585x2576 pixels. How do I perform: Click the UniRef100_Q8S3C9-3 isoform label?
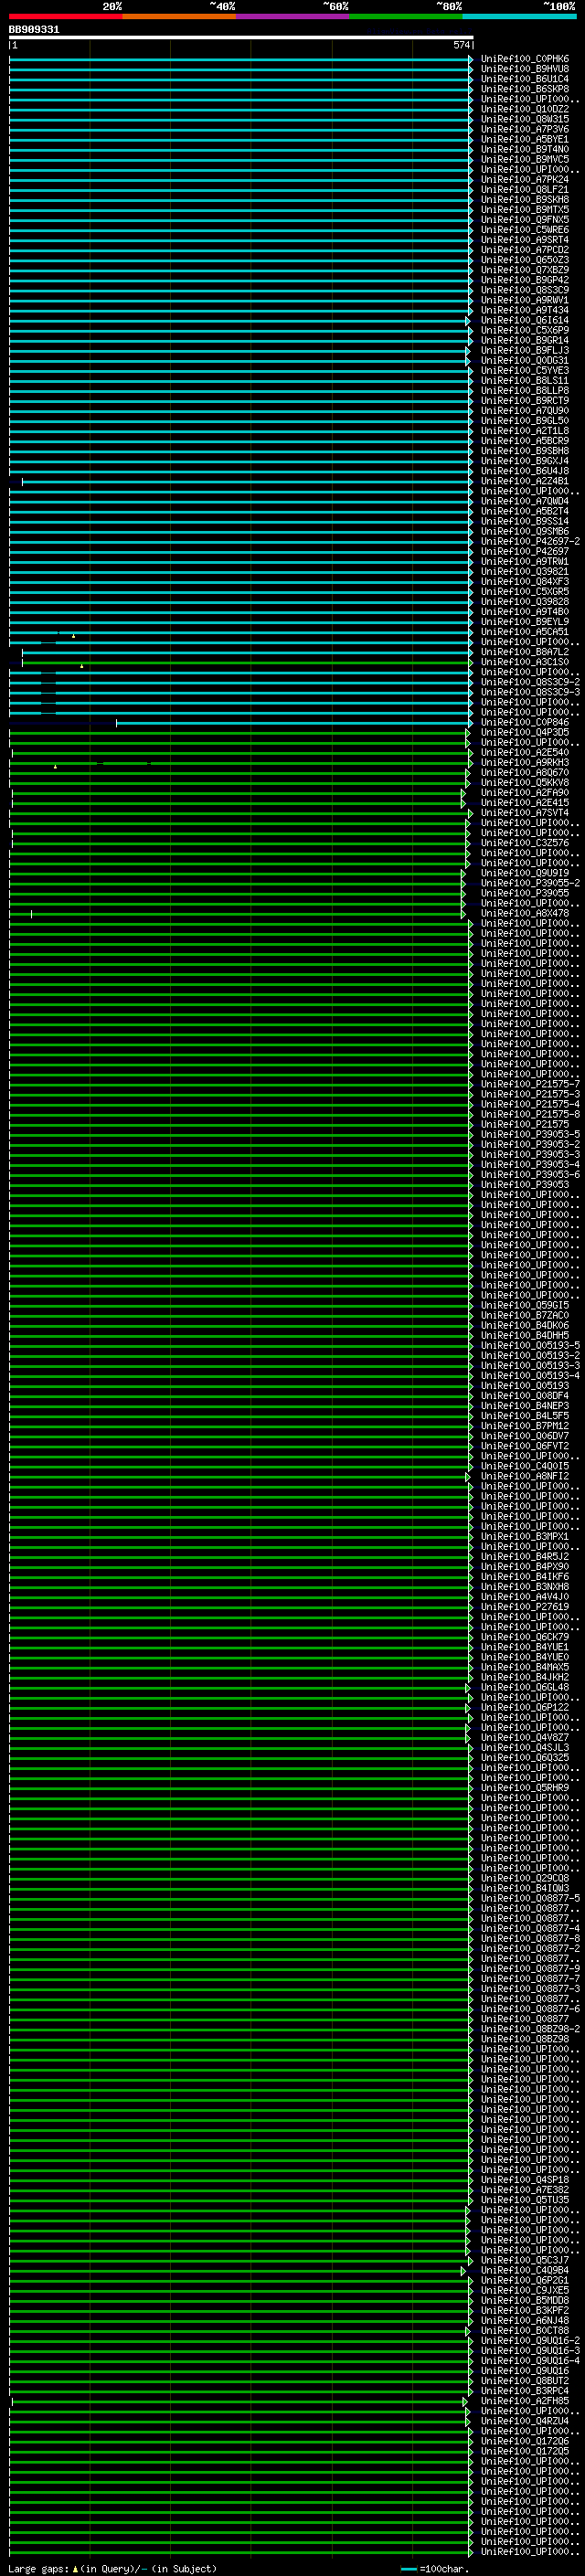tap(530, 692)
